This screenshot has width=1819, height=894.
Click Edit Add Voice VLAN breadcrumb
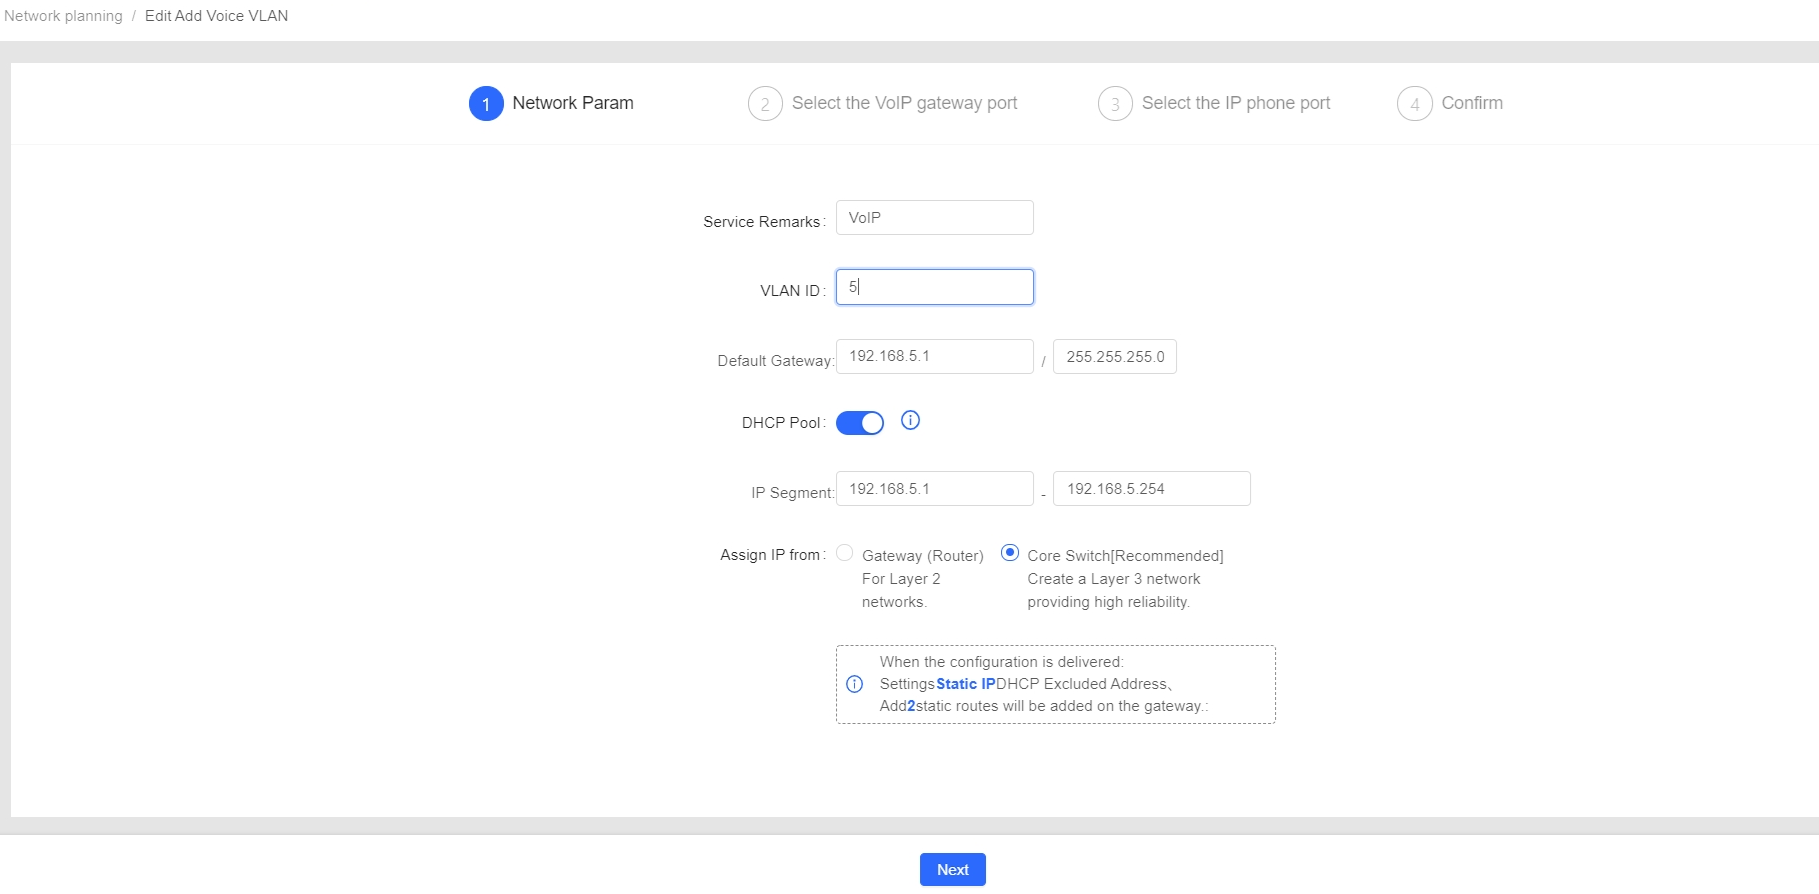216,16
